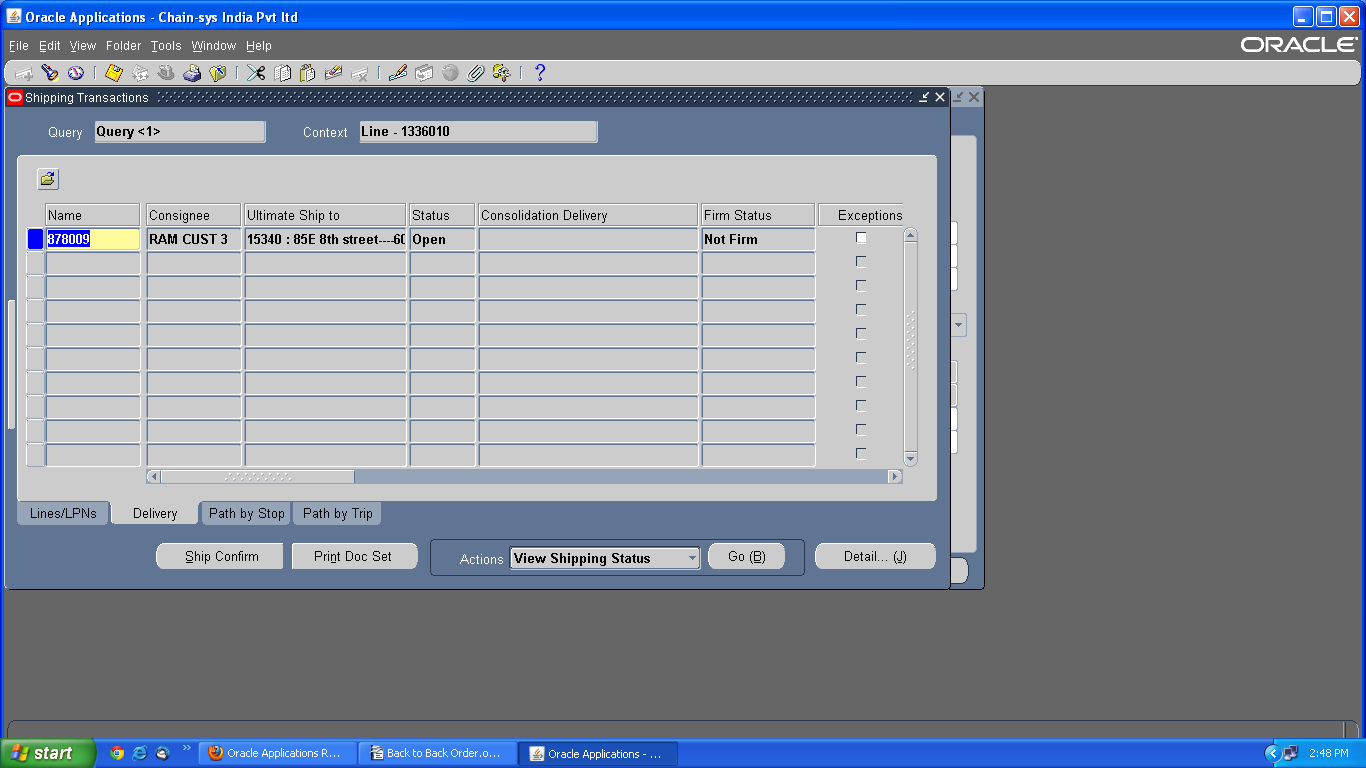Click the Print Doc Set button
The height and width of the screenshot is (768, 1366).
(354, 556)
